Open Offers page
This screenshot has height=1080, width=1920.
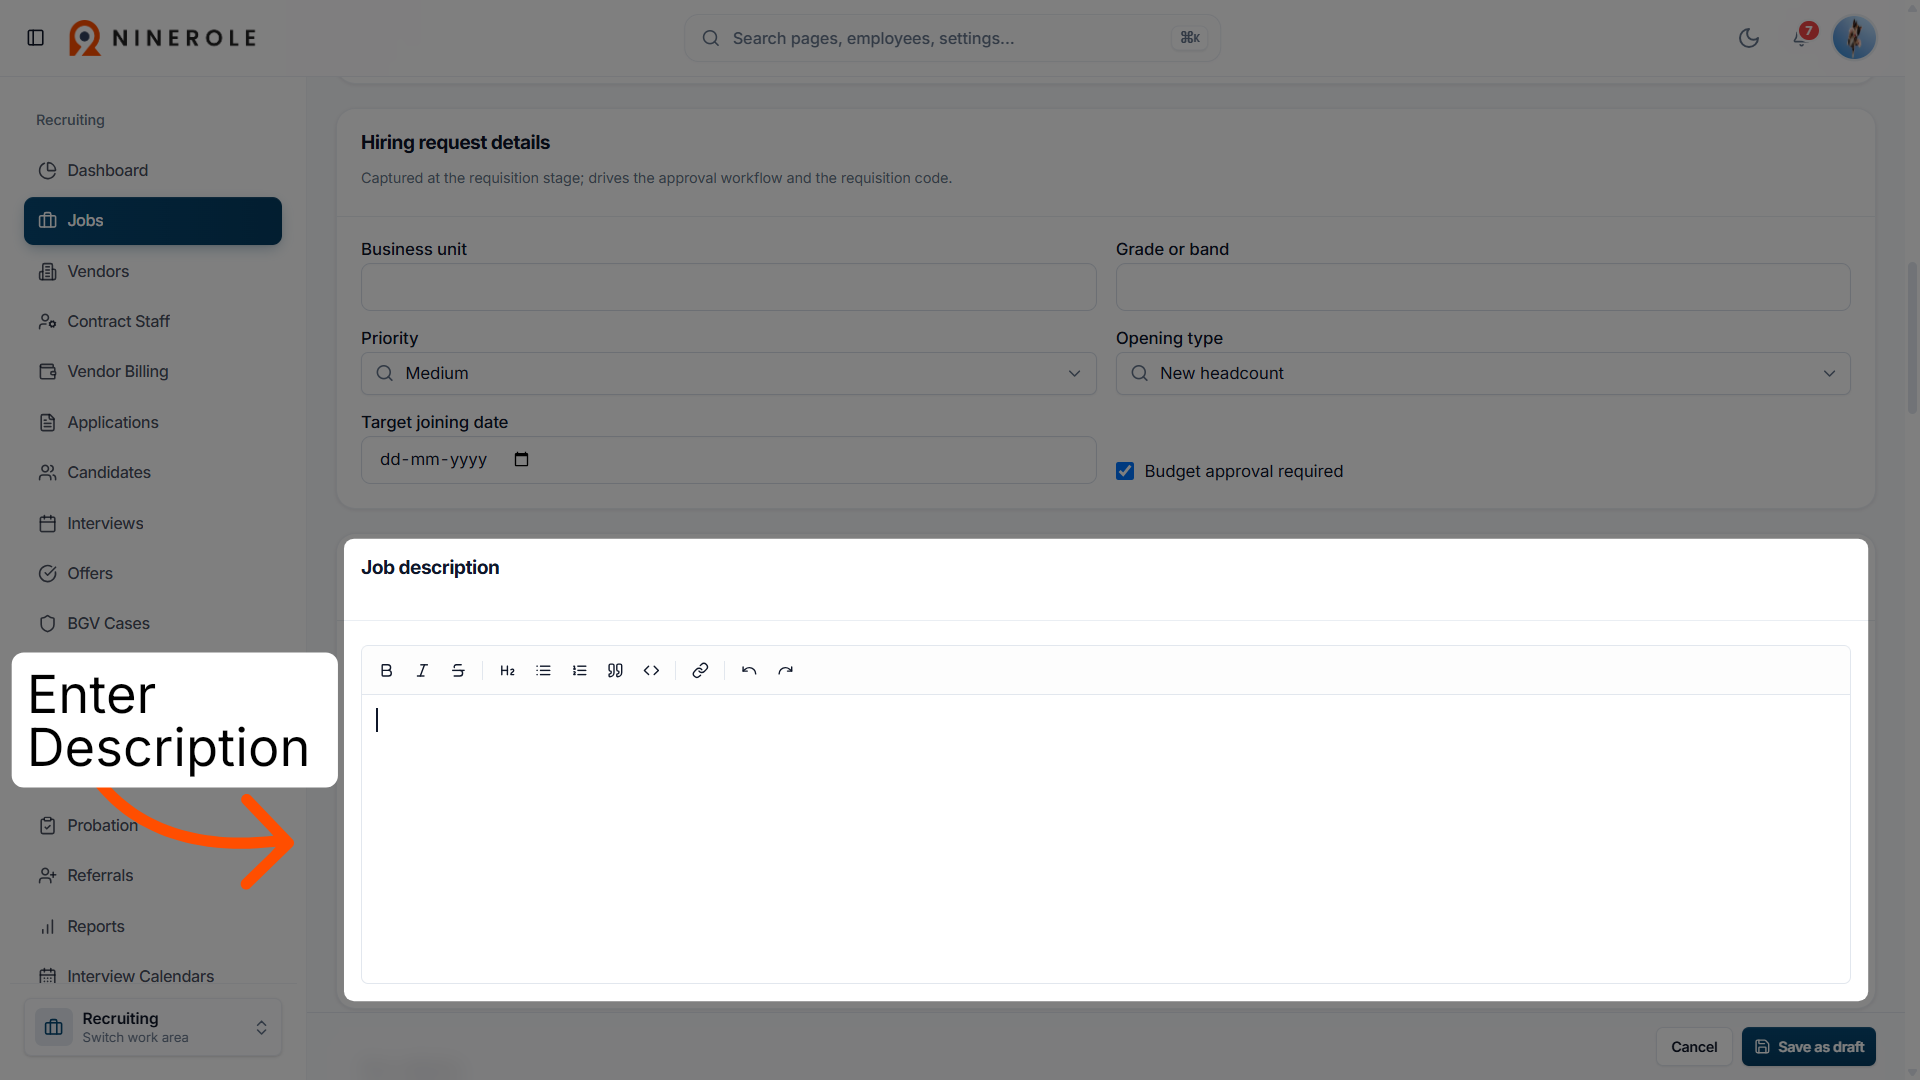pos(153,573)
